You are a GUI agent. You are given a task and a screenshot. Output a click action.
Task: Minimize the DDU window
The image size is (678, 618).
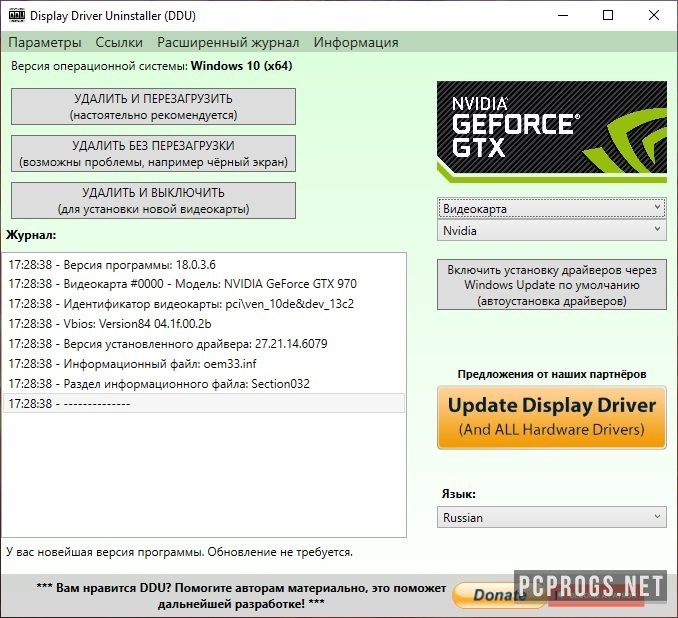[563, 16]
